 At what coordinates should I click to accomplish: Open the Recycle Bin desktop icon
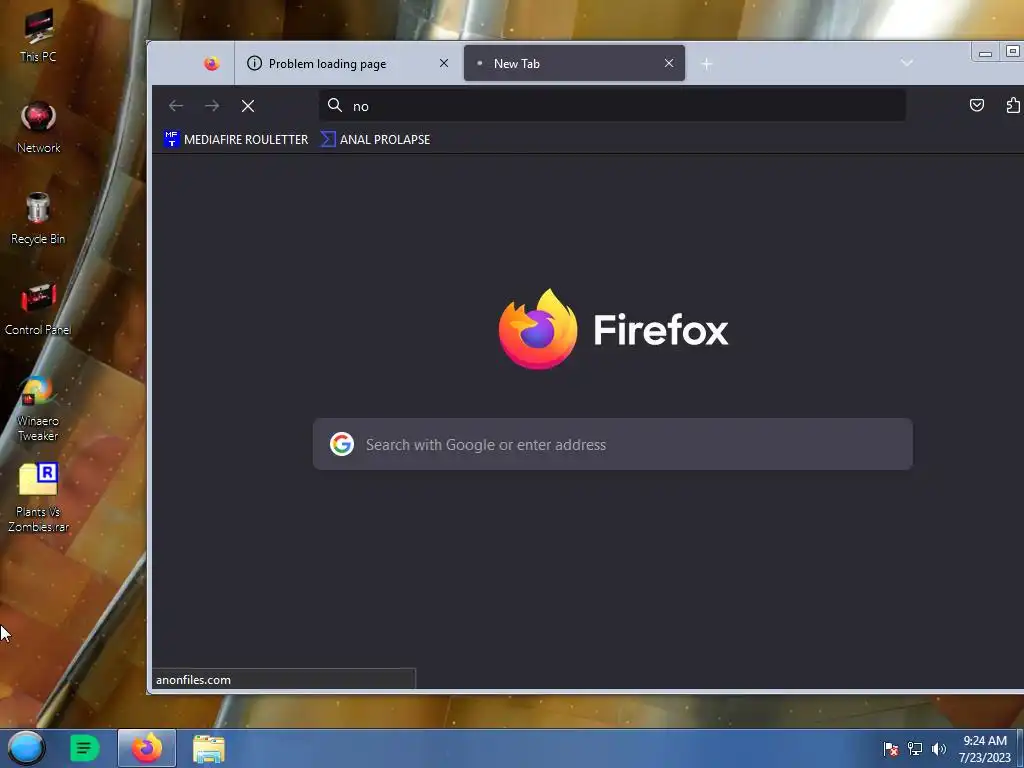38,219
